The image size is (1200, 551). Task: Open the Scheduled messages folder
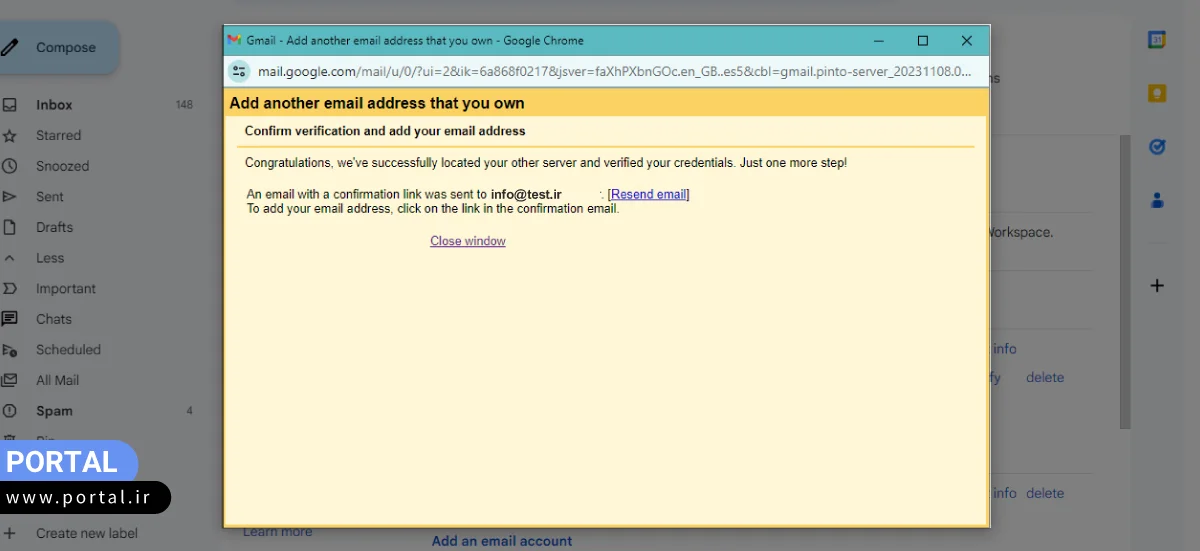(x=68, y=350)
